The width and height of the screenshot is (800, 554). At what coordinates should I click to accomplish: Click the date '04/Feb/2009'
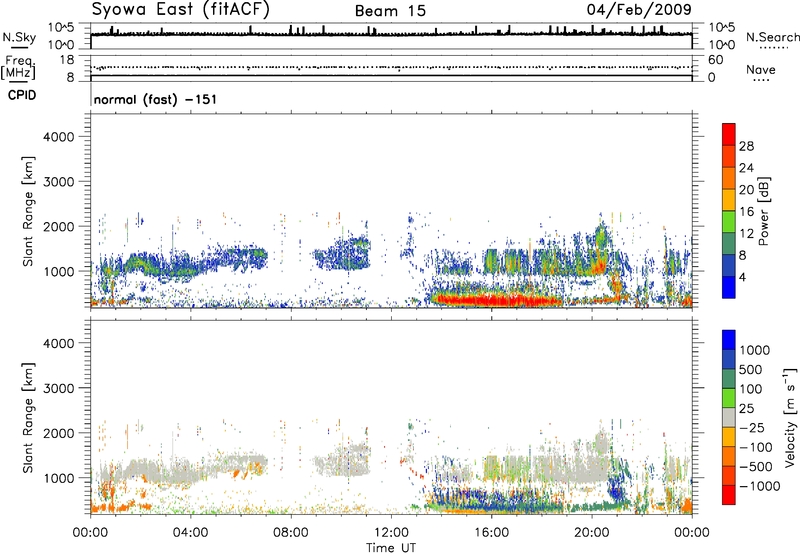coord(639,10)
